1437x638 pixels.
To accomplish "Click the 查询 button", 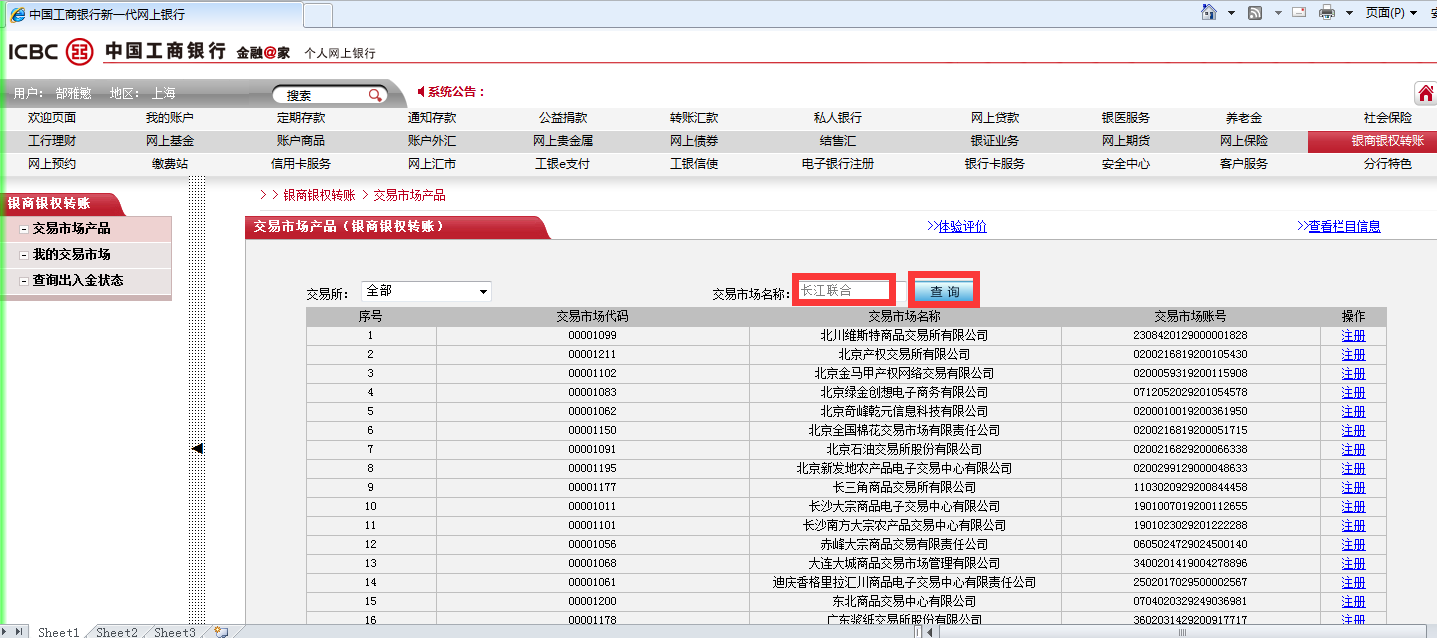I will tap(944, 291).
